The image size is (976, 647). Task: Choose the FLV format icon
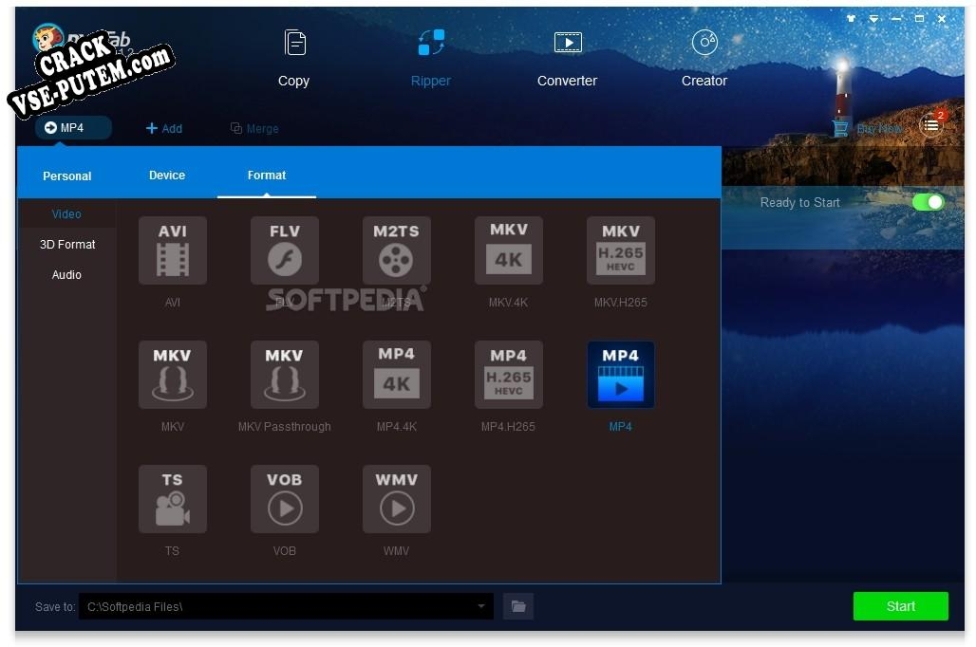(284, 251)
